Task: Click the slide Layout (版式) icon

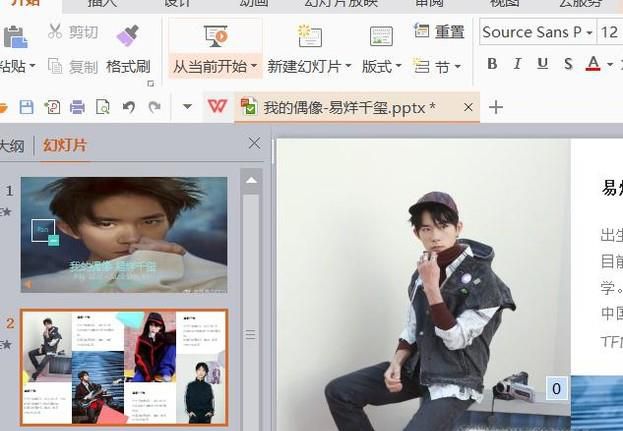Action: [x=381, y=36]
